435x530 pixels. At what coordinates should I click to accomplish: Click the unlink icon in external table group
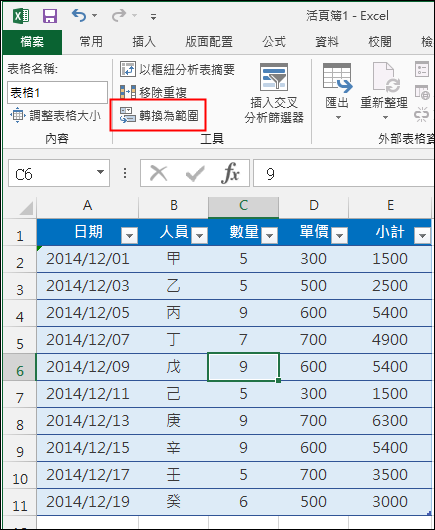pos(422,115)
